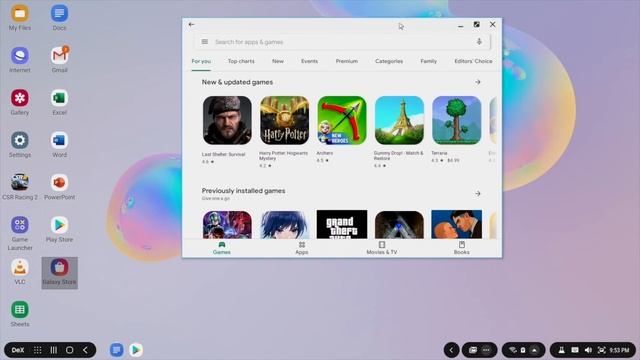Open the apps grid in the taskbar
The image size is (640, 360).
[38, 350]
